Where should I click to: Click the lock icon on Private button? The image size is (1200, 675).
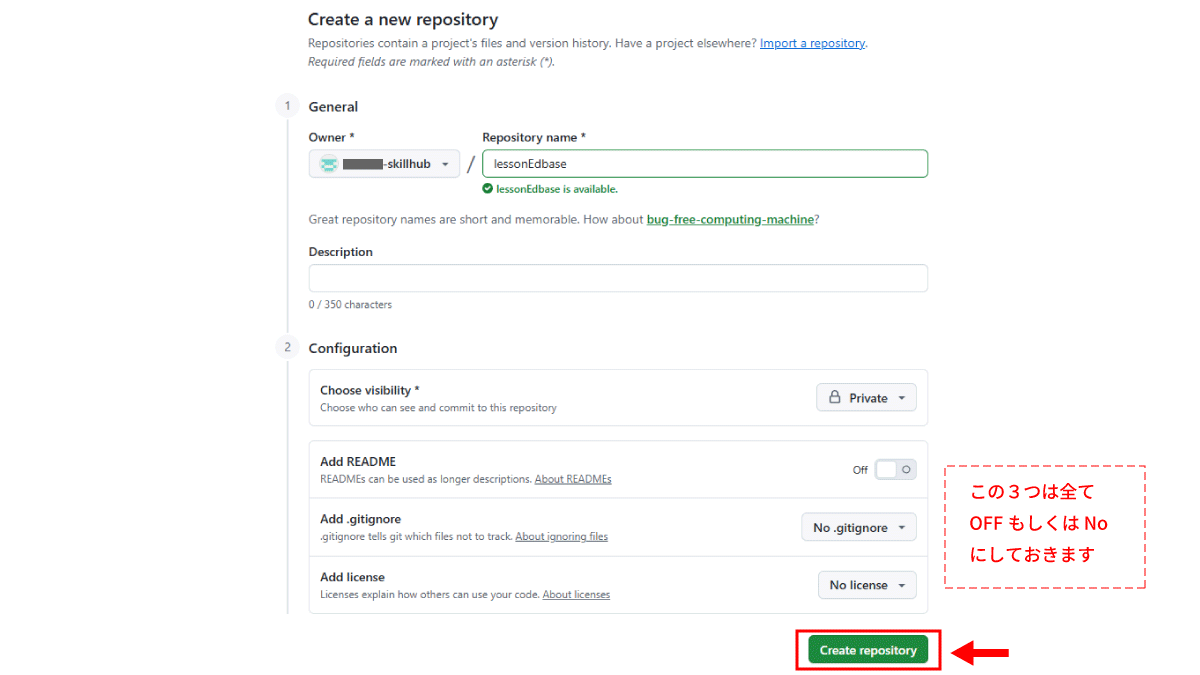click(x=835, y=397)
